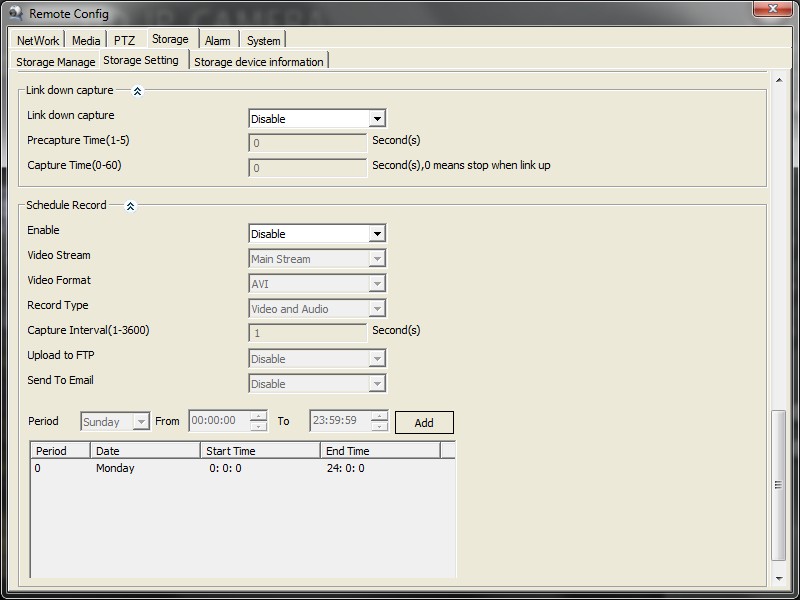
Task: Click the Date column header
Action: [145, 451]
